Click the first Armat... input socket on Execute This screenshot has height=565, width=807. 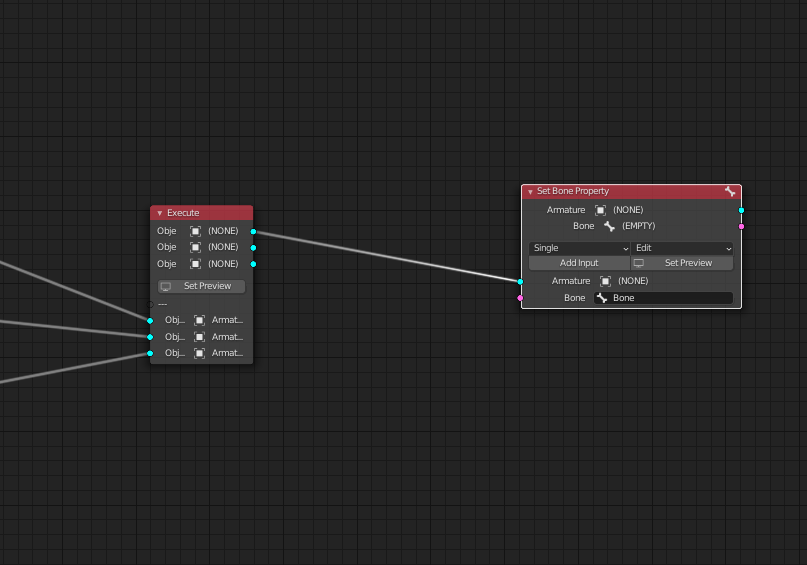pos(150,321)
